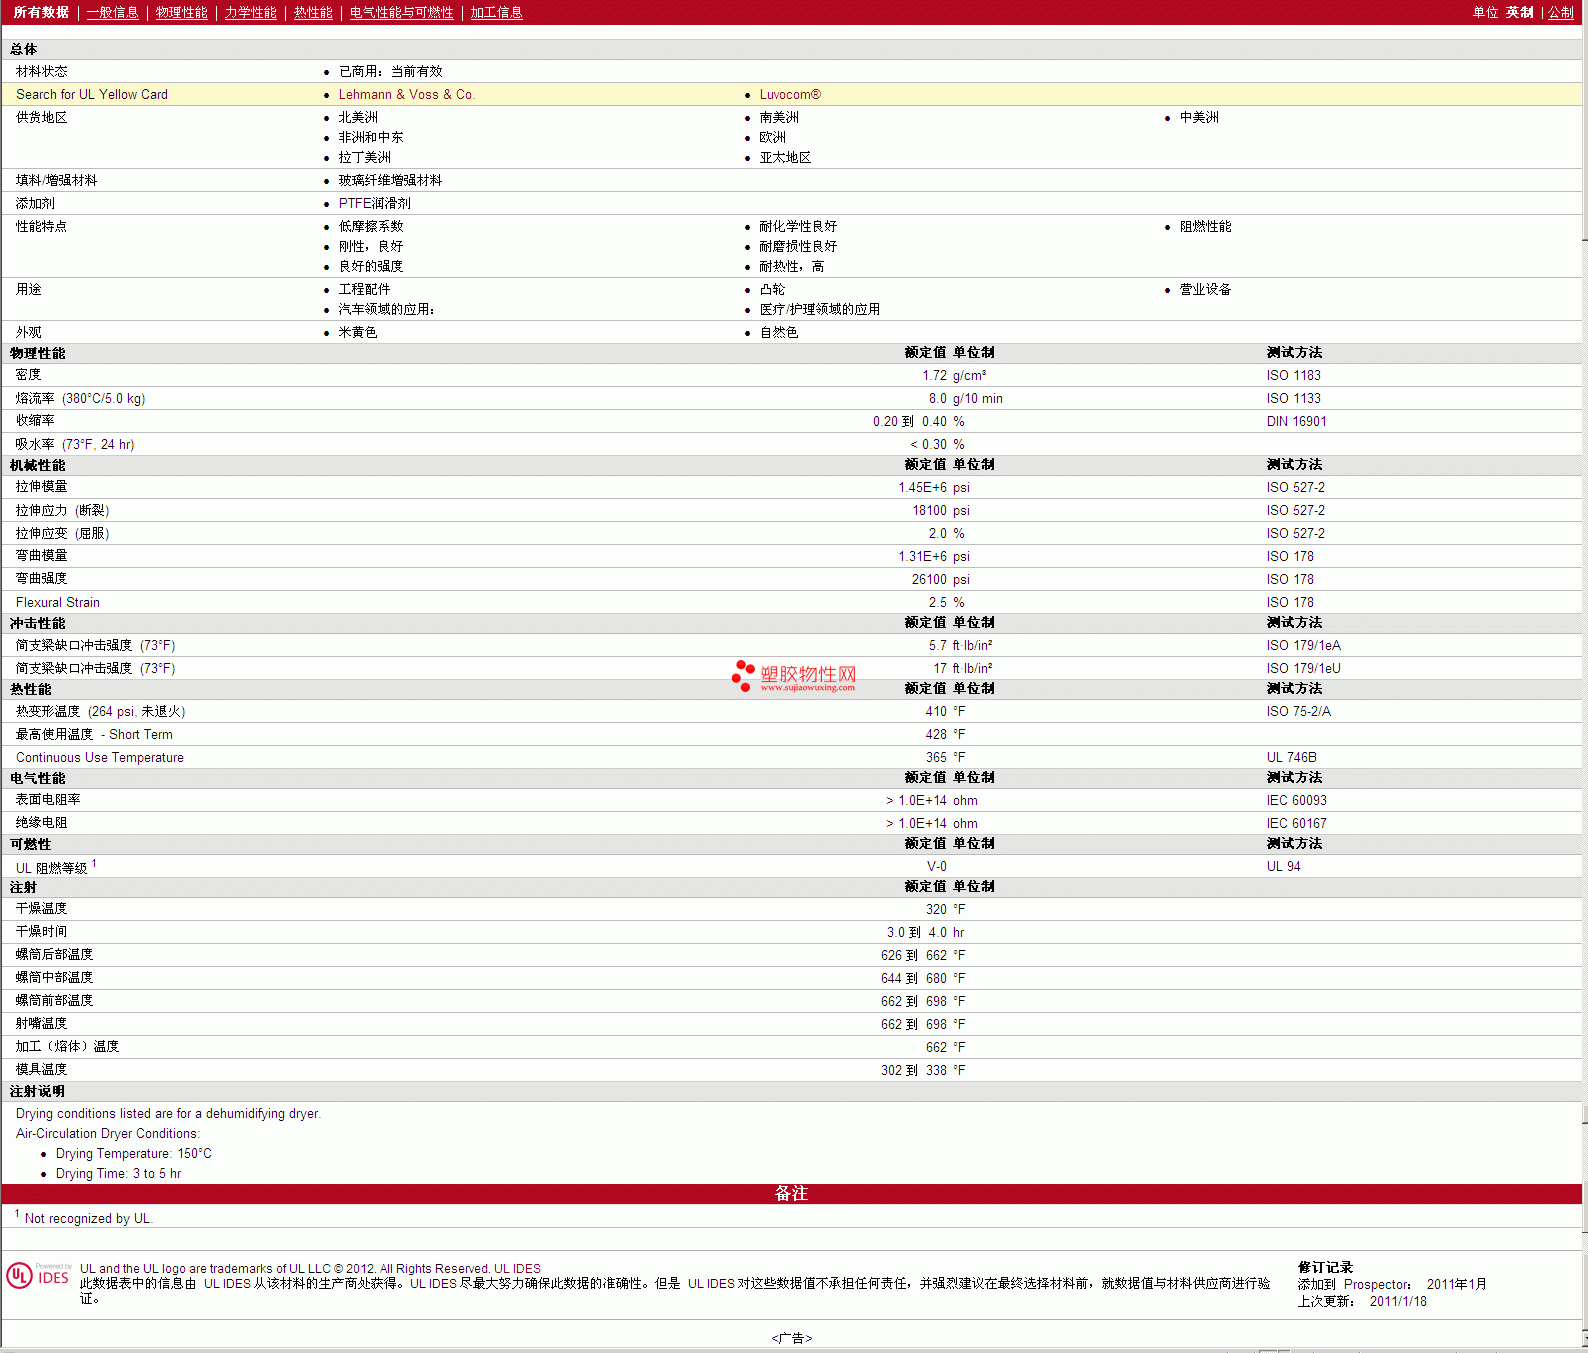1588x1353 pixels.
Task: Switch to the 一般信息 tab
Action: [113, 12]
